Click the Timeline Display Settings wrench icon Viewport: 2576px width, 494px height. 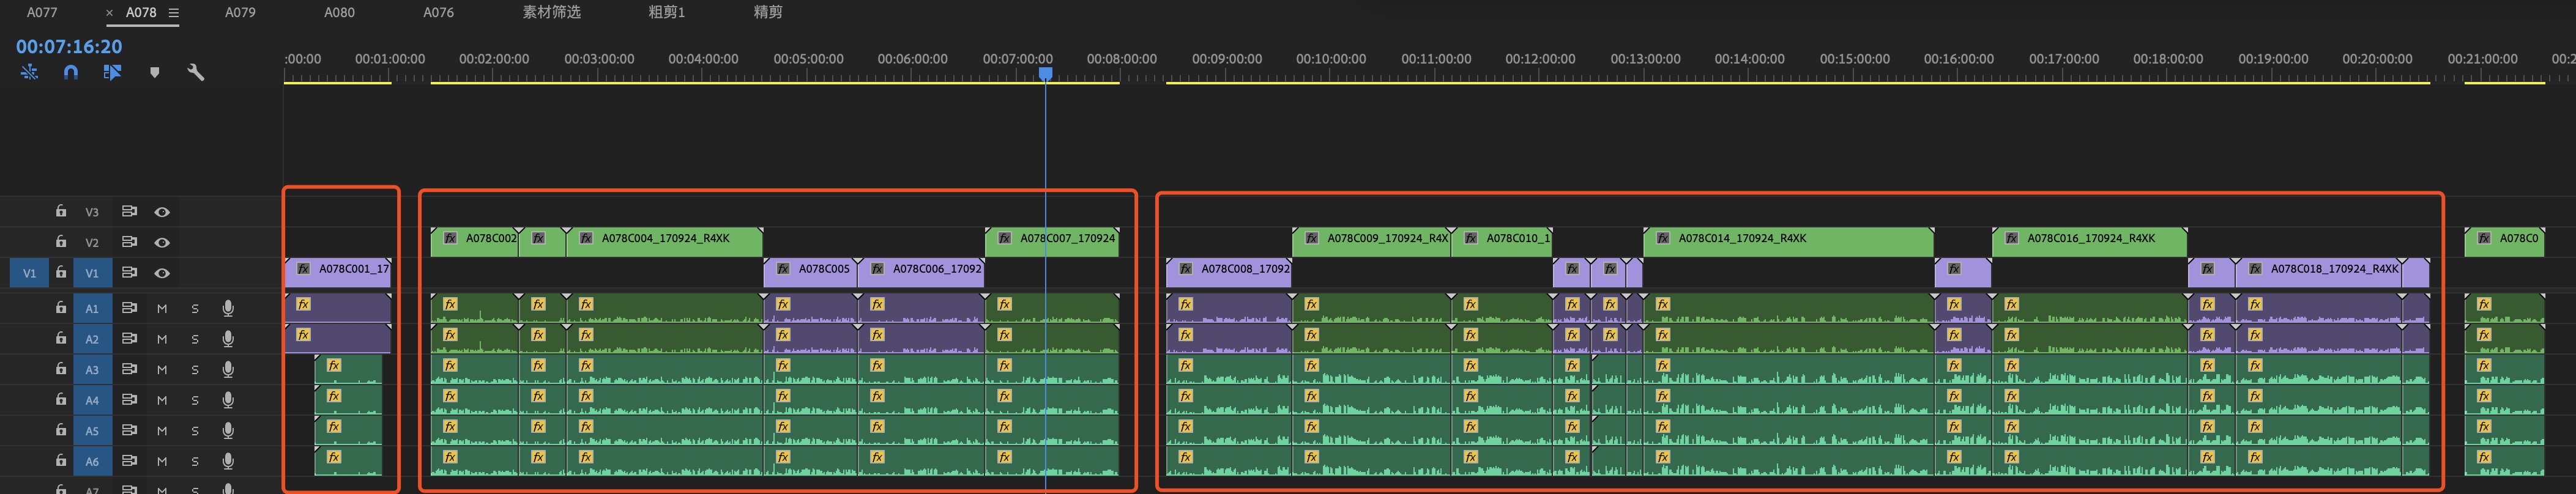pos(195,72)
